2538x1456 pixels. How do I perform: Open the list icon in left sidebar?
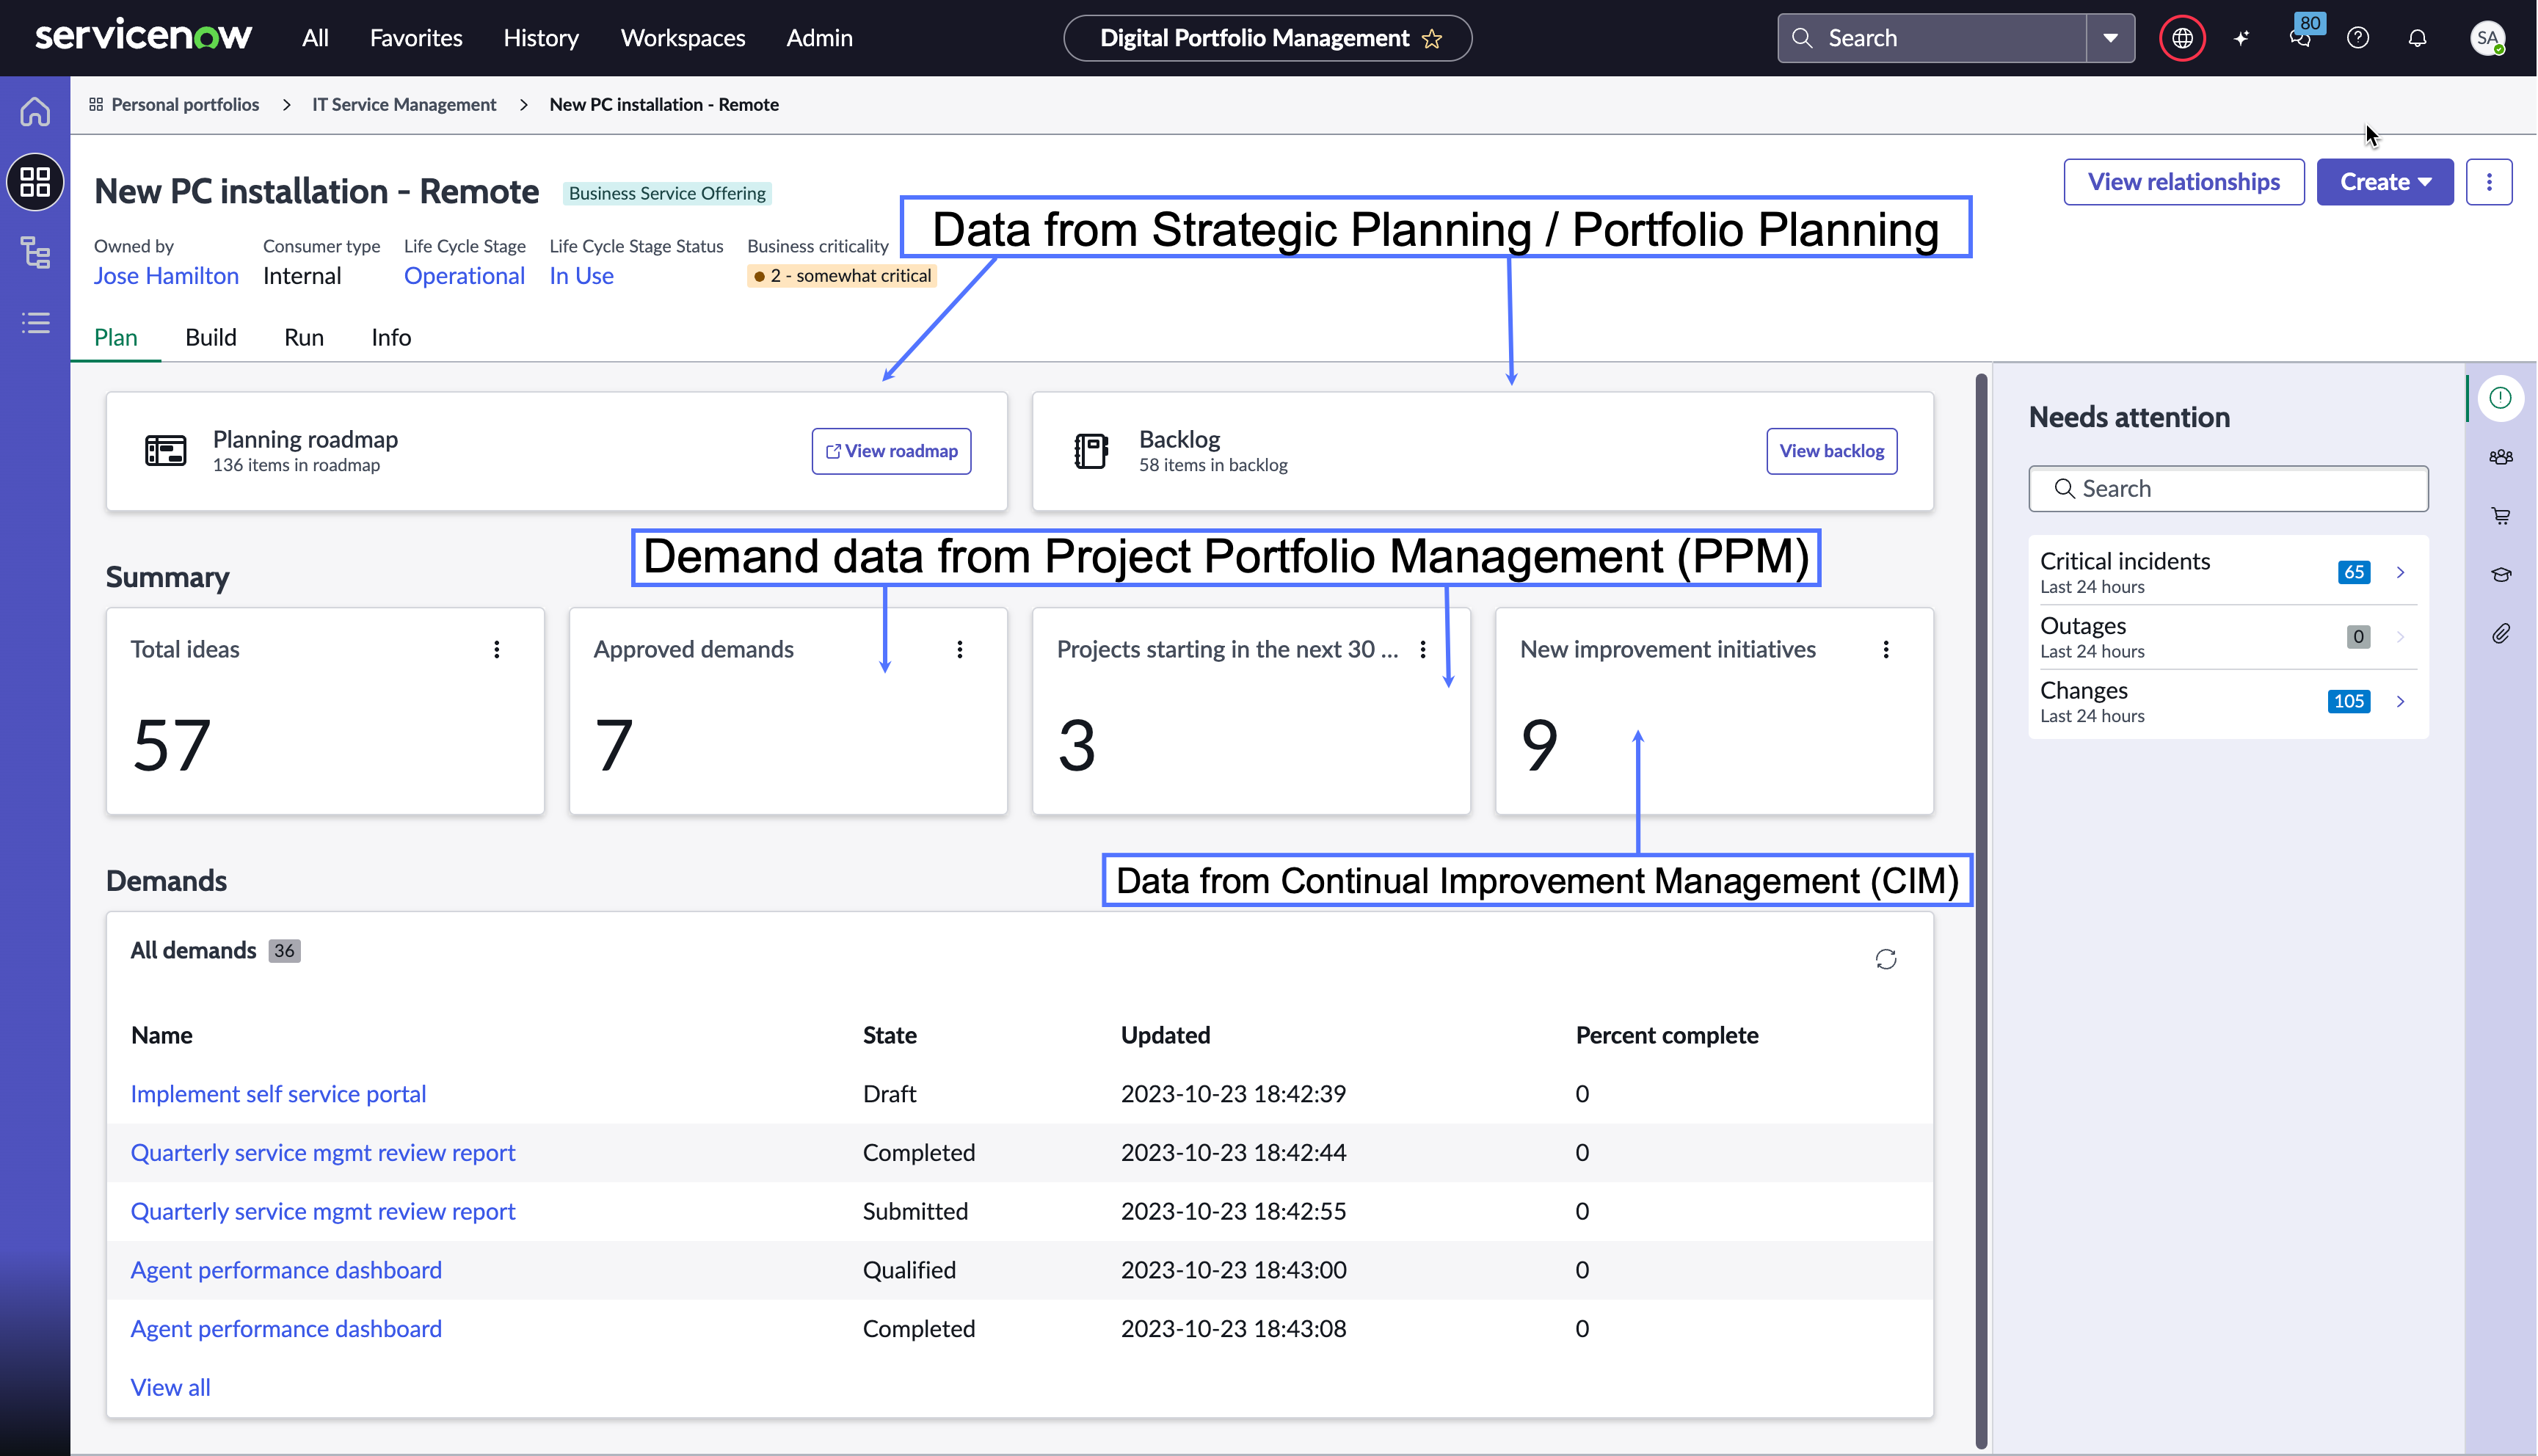pos(35,322)
